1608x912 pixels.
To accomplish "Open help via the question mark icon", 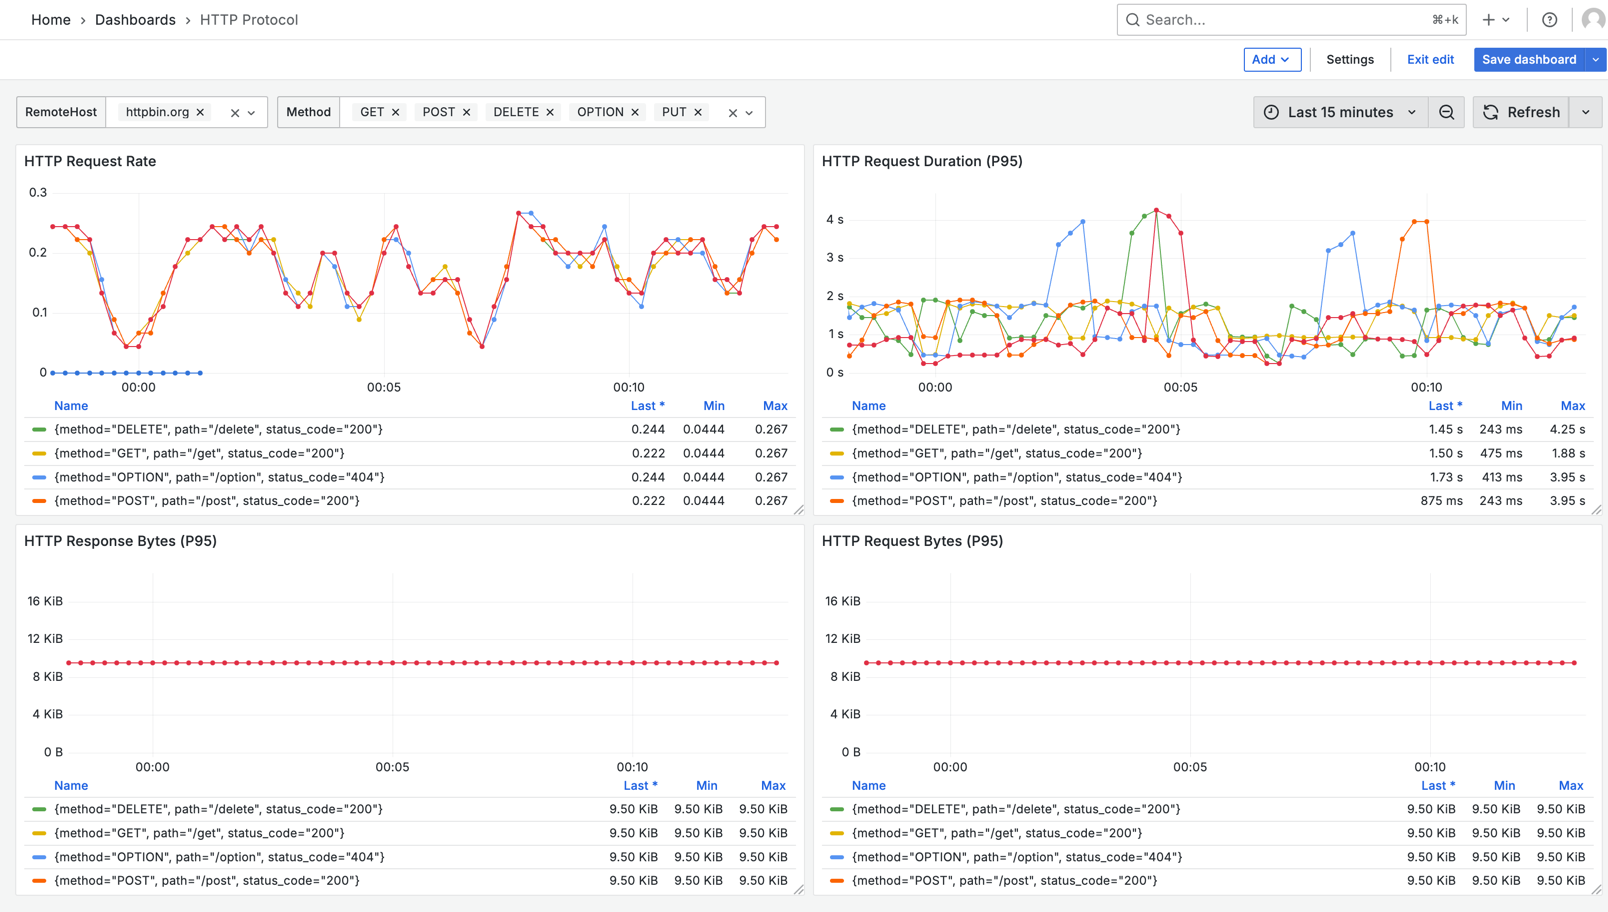I will pyautogui.click(x=1549, y=19).
